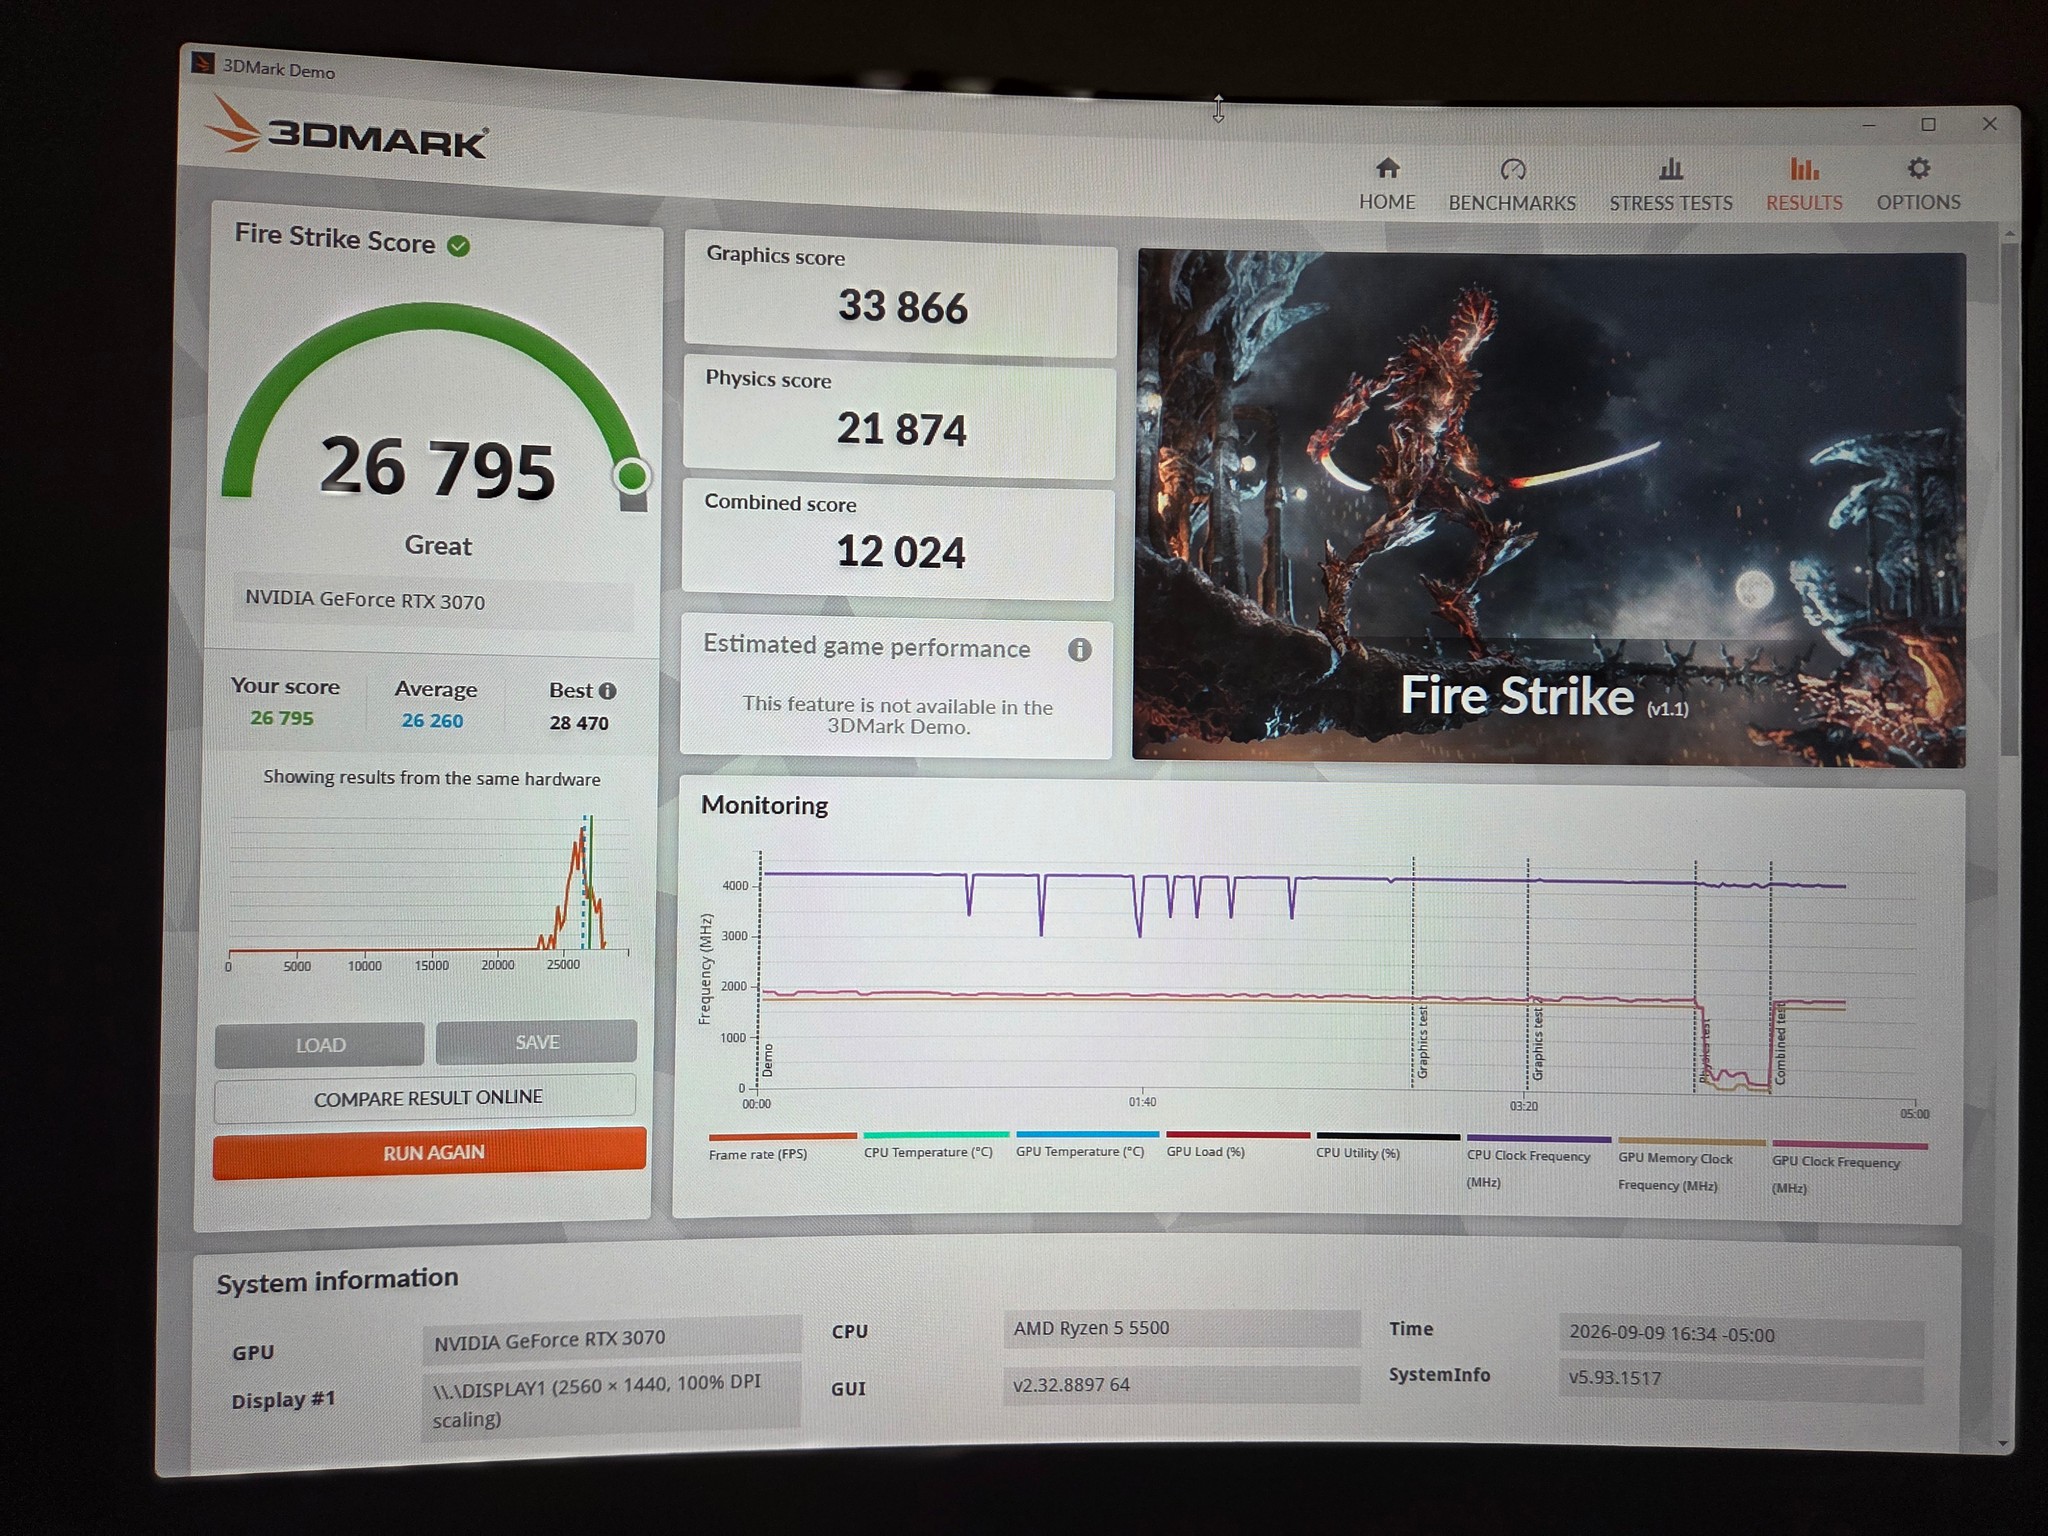The width and height of the screenshot is (2048, 1536).
Task: Go to the Home tab
Action: [1387, 184]
